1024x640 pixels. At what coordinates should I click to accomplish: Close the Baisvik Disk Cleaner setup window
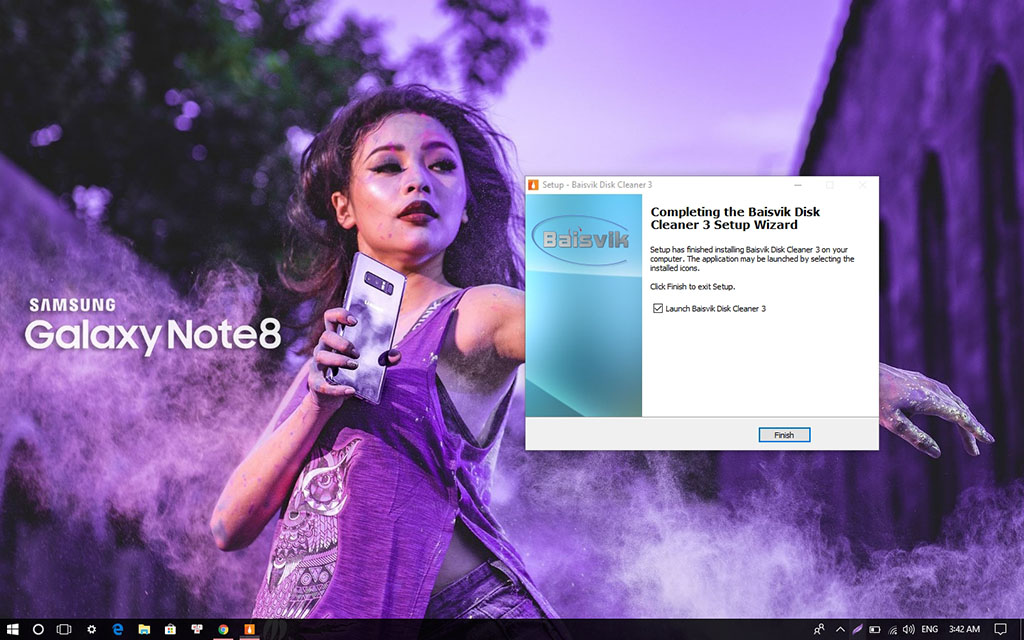[x=862, y=185]
